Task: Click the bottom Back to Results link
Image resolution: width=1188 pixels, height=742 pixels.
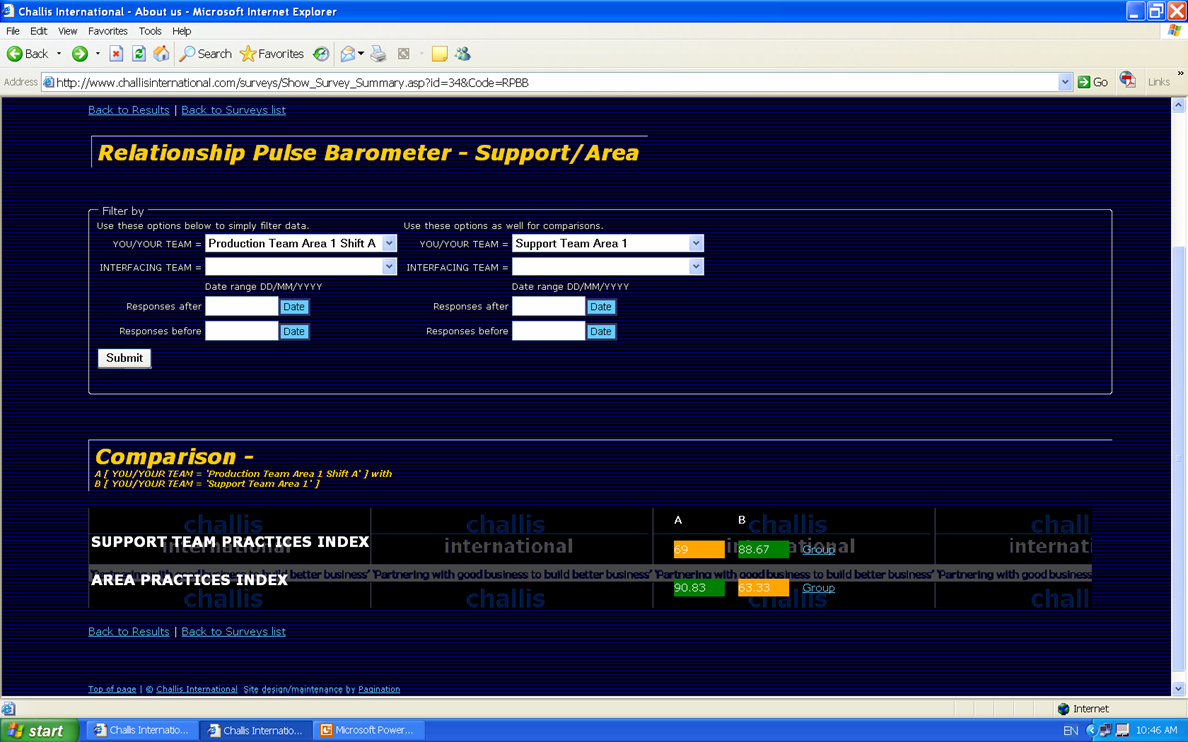Action: 129,631
